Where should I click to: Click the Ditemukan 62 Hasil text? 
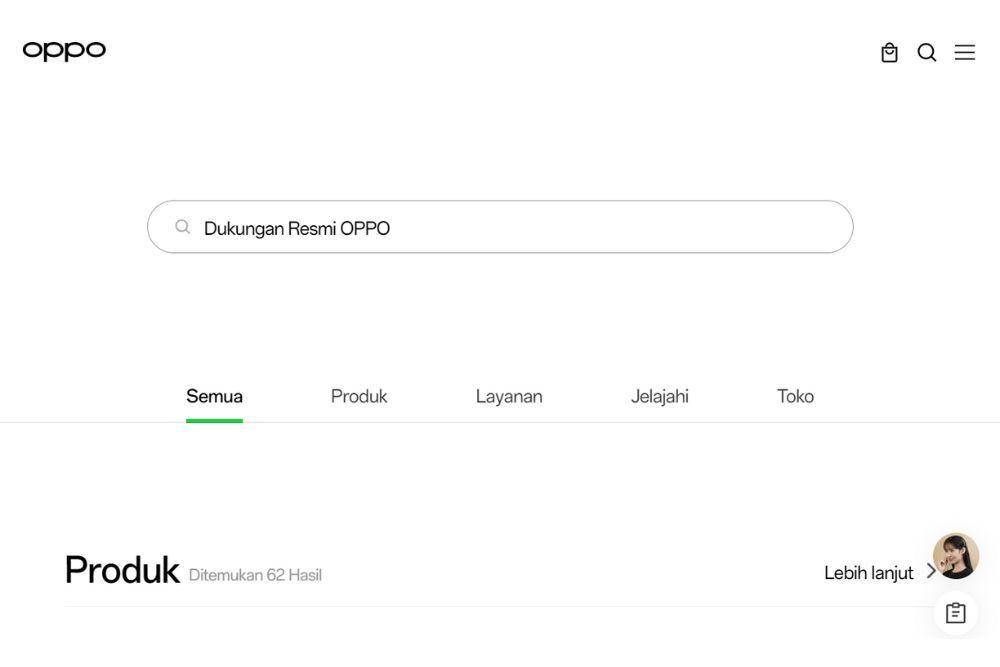coord(255,575)
